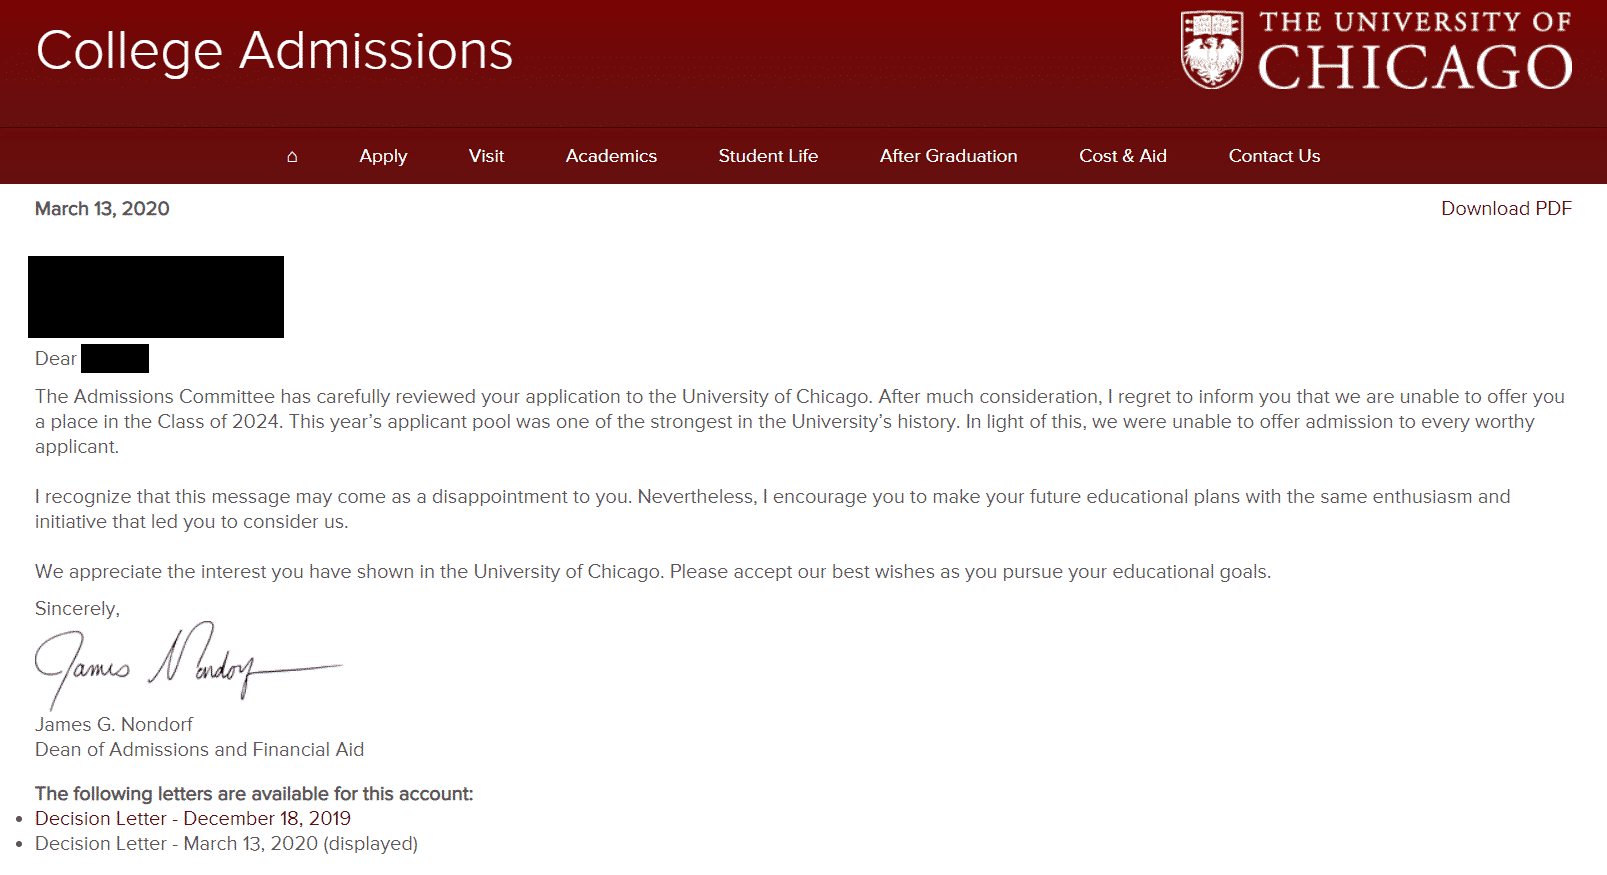Open the Student Life page

pyautogui.click(x=768, y=156)
